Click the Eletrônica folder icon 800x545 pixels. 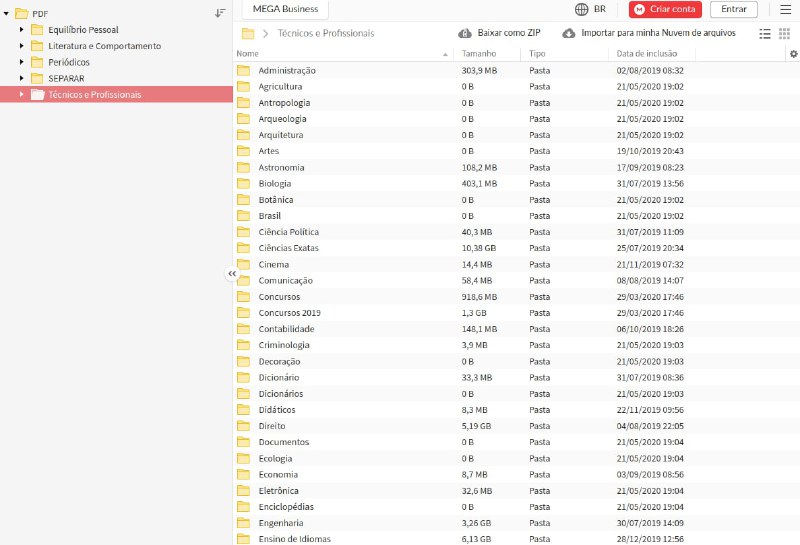click(243, 490)
